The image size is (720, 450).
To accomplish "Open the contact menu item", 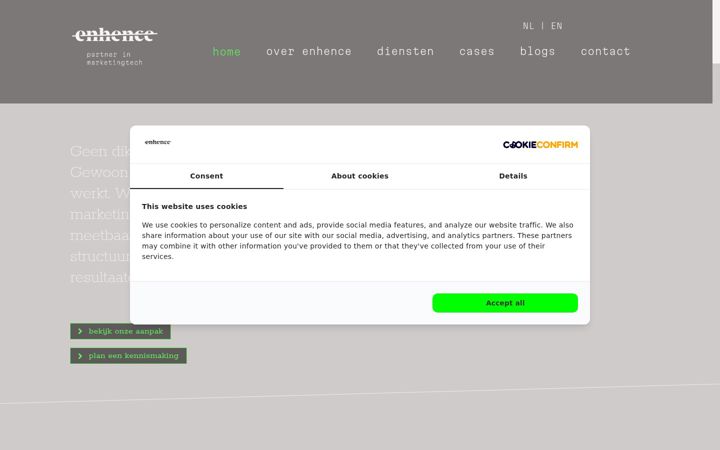I will [x=605, y=51].
